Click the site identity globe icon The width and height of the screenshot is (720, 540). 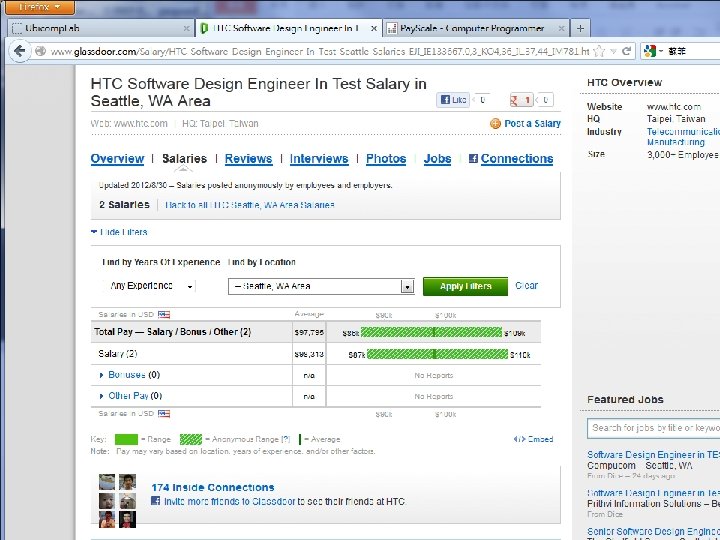[40, 51]
